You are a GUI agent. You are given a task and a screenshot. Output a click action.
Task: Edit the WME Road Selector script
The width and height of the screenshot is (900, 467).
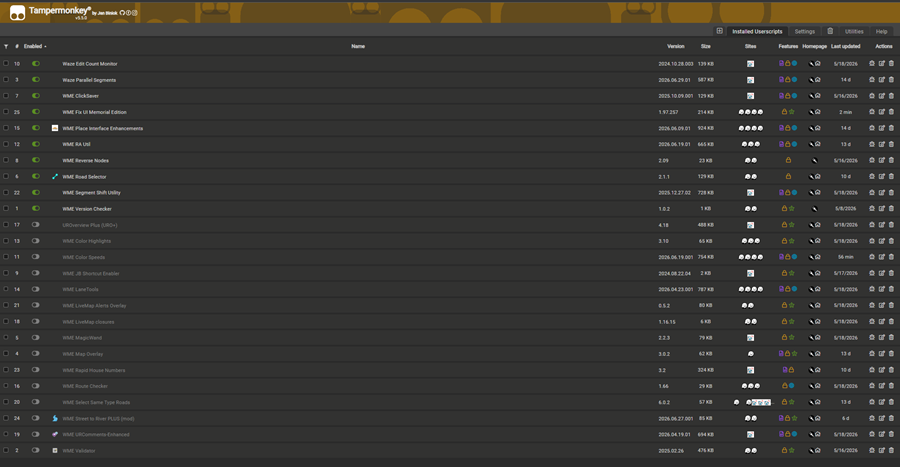(x=882, y=176)
